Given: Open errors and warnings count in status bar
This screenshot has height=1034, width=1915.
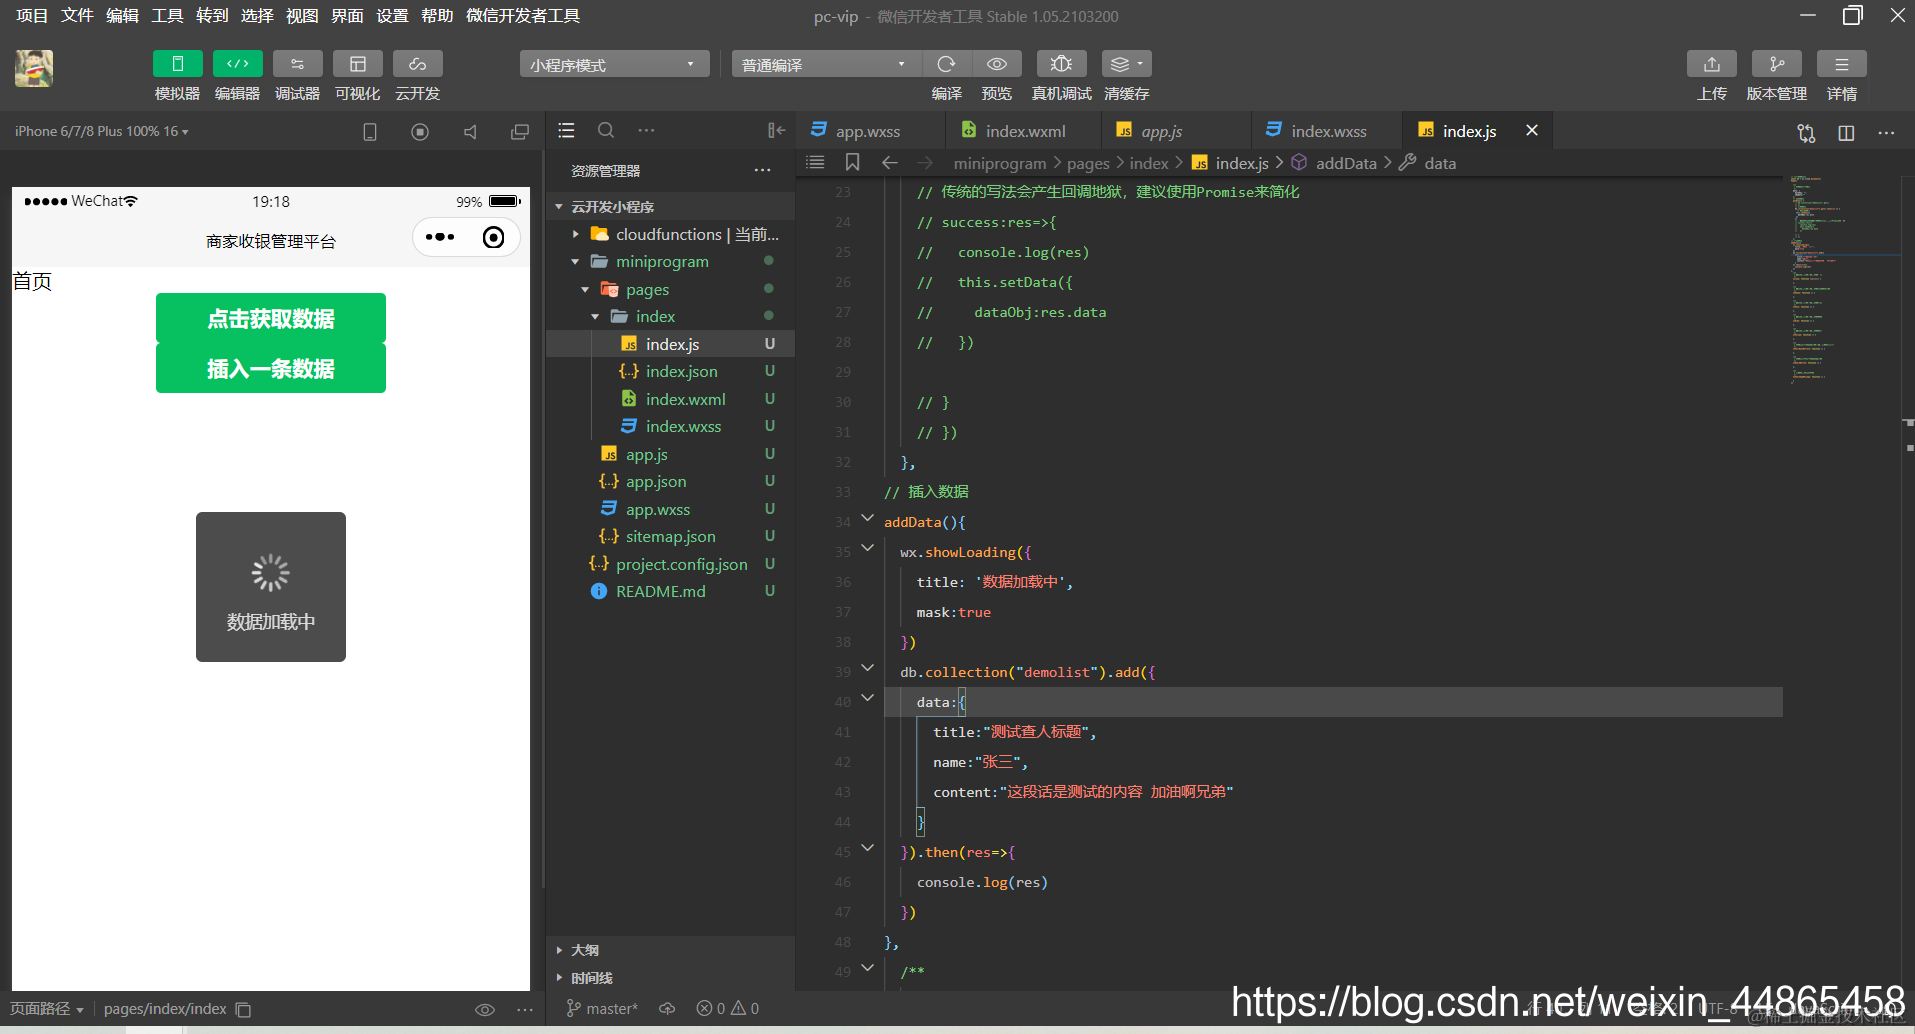Looking at the screenshot, I should (728, 1009).
